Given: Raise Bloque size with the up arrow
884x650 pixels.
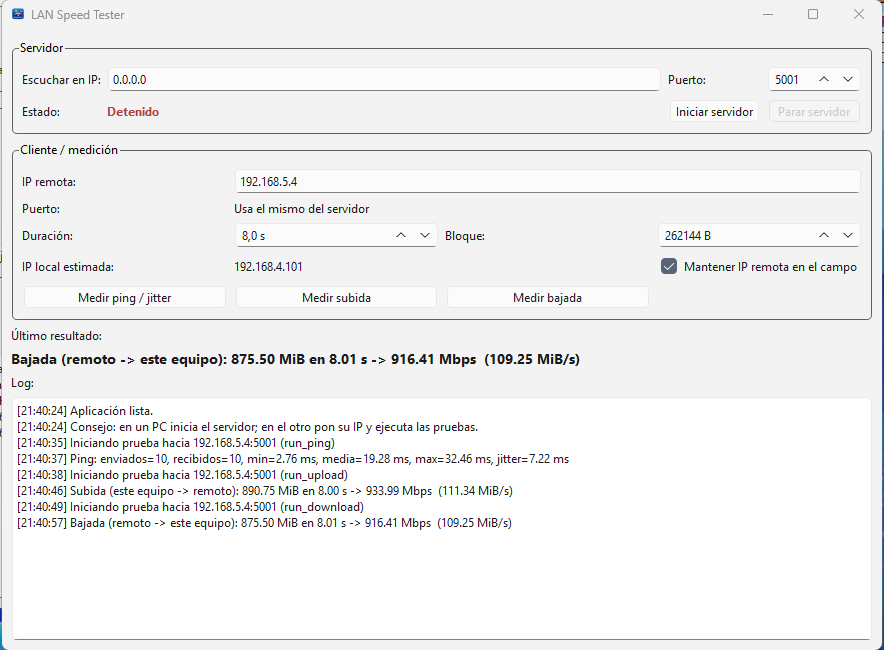Looking at the screenshot, I should 824,236.
